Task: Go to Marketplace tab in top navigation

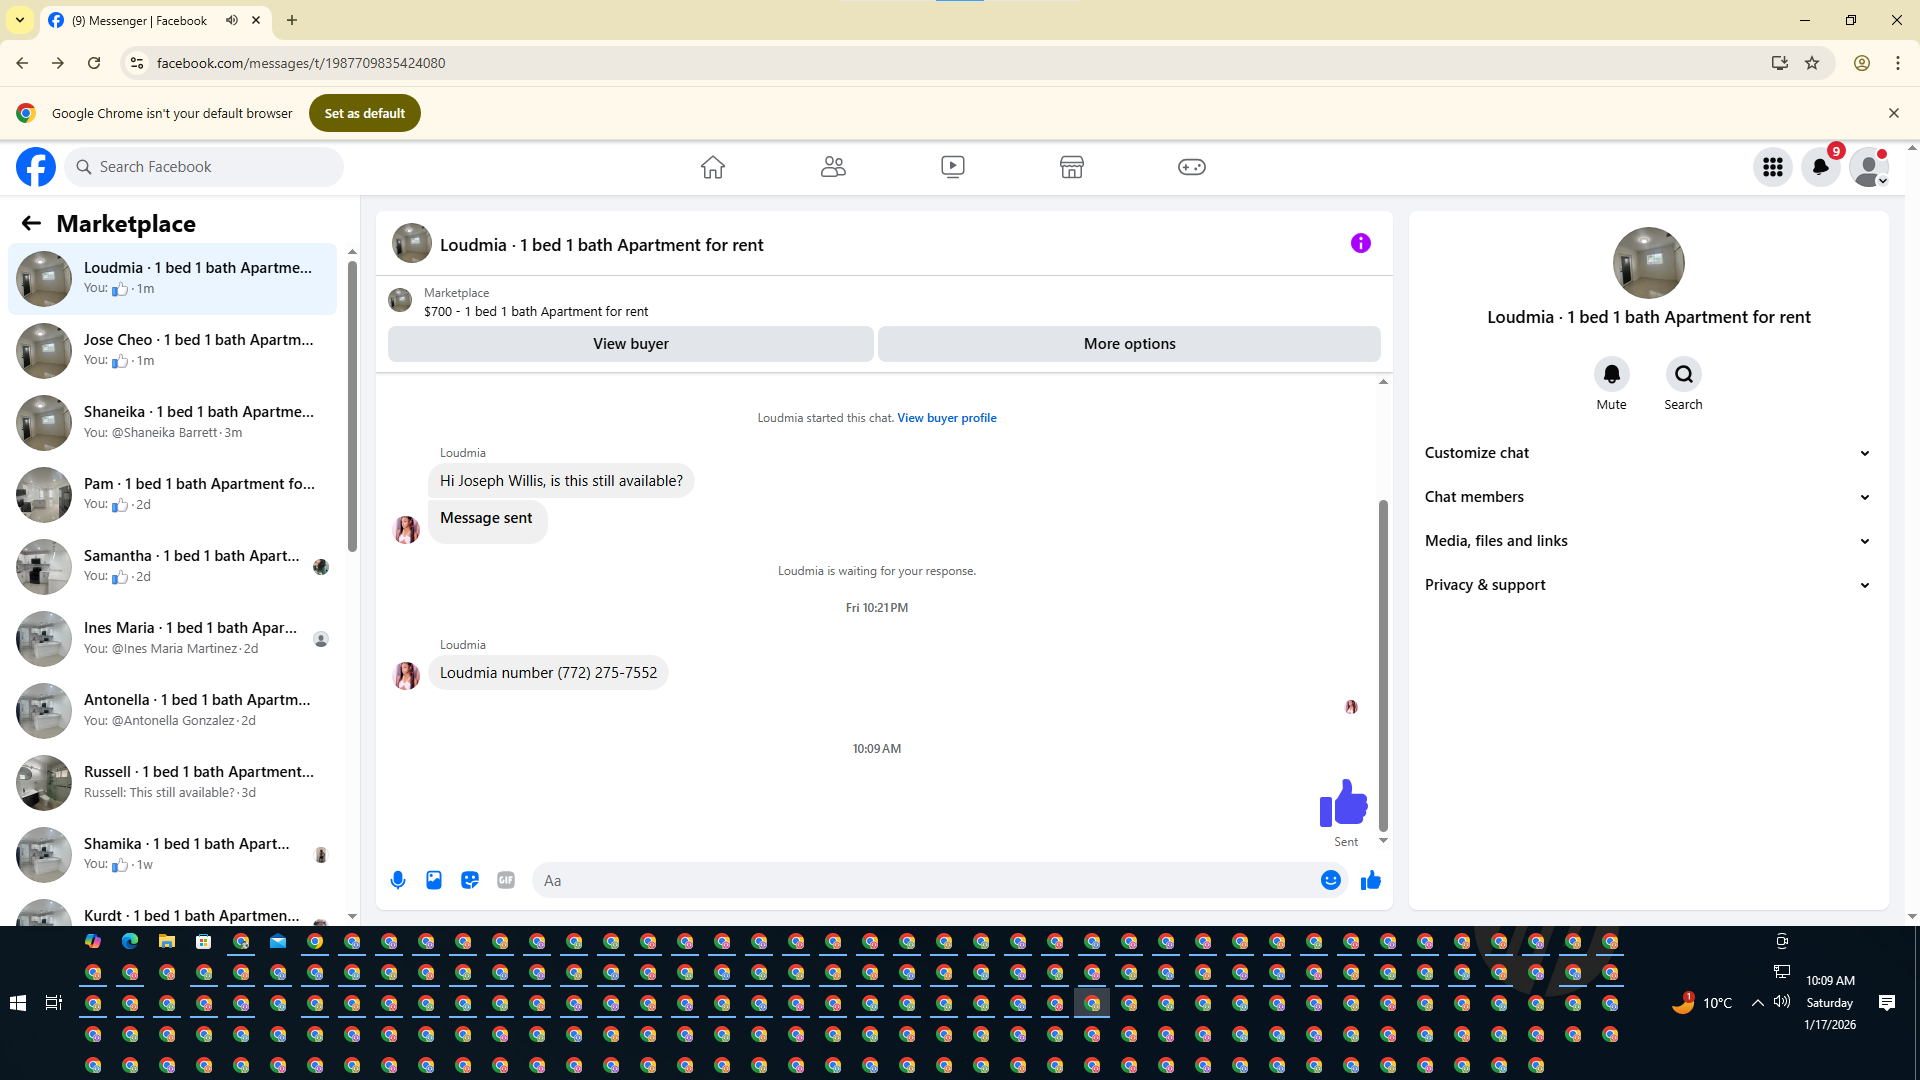Action: point(1071,167)
